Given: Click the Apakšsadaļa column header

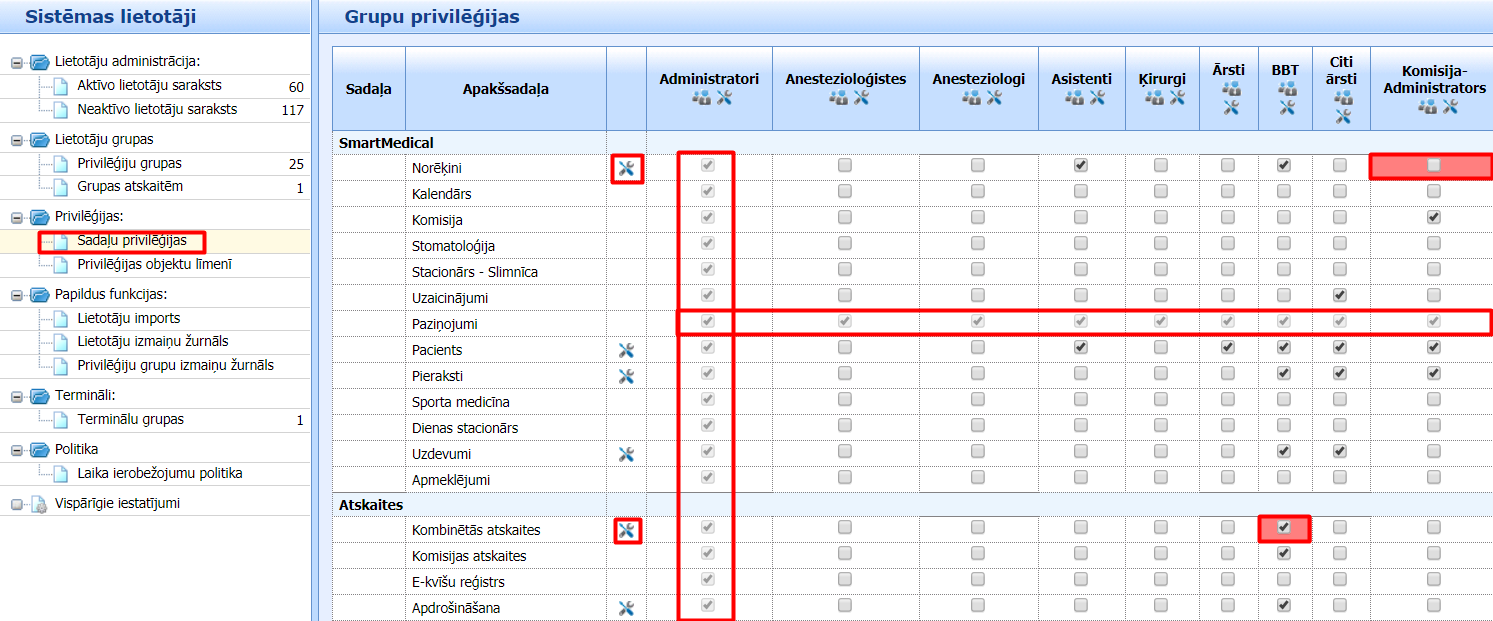Looking at the screenshot, I should click(505, 89).
